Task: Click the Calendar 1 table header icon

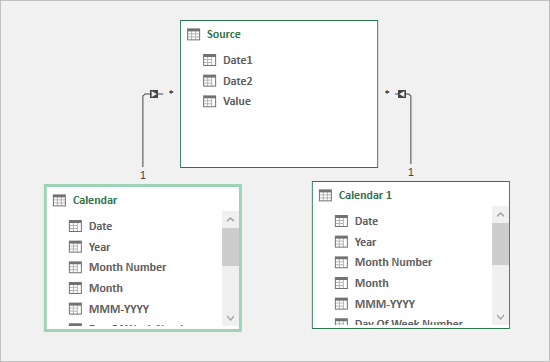Action: tap(325, 195)
